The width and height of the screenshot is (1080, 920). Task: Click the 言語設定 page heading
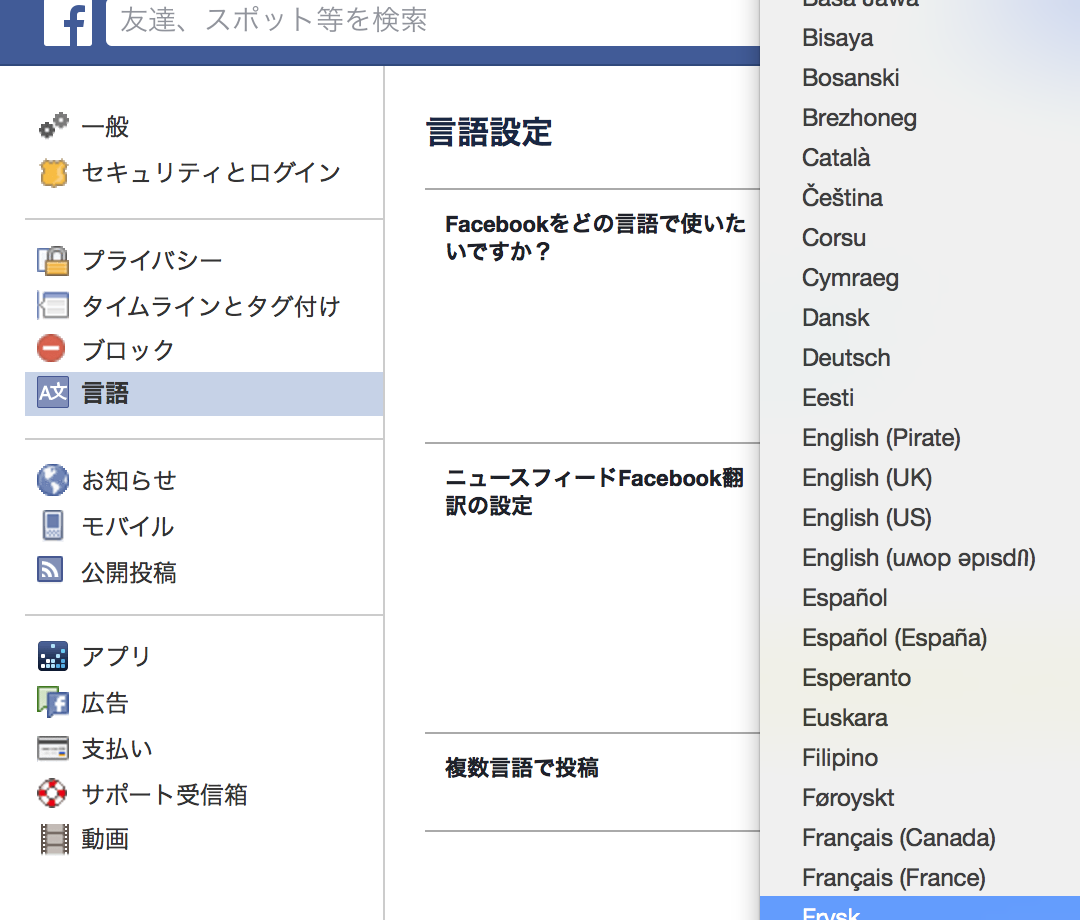tap(489, 132)
